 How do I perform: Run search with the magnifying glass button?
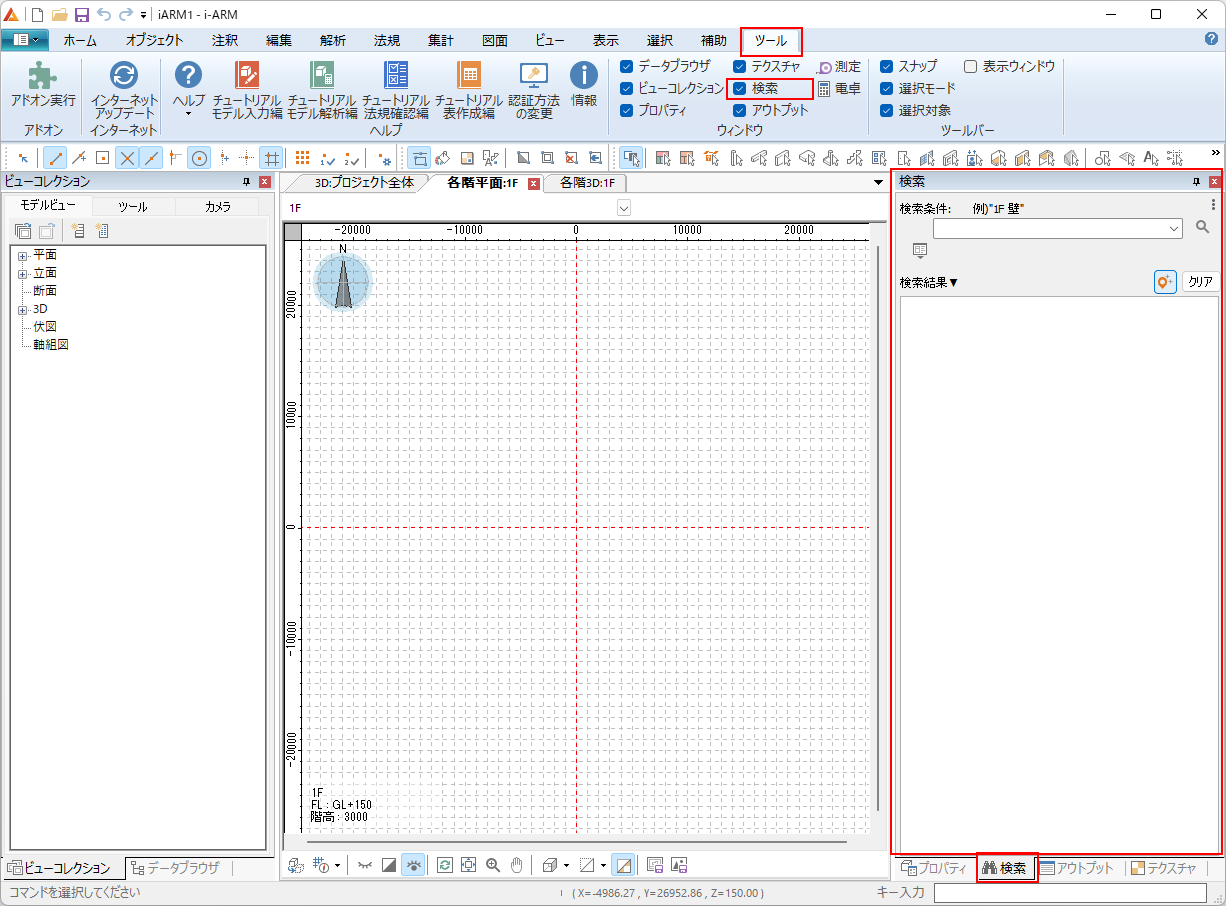(1203, 228)
